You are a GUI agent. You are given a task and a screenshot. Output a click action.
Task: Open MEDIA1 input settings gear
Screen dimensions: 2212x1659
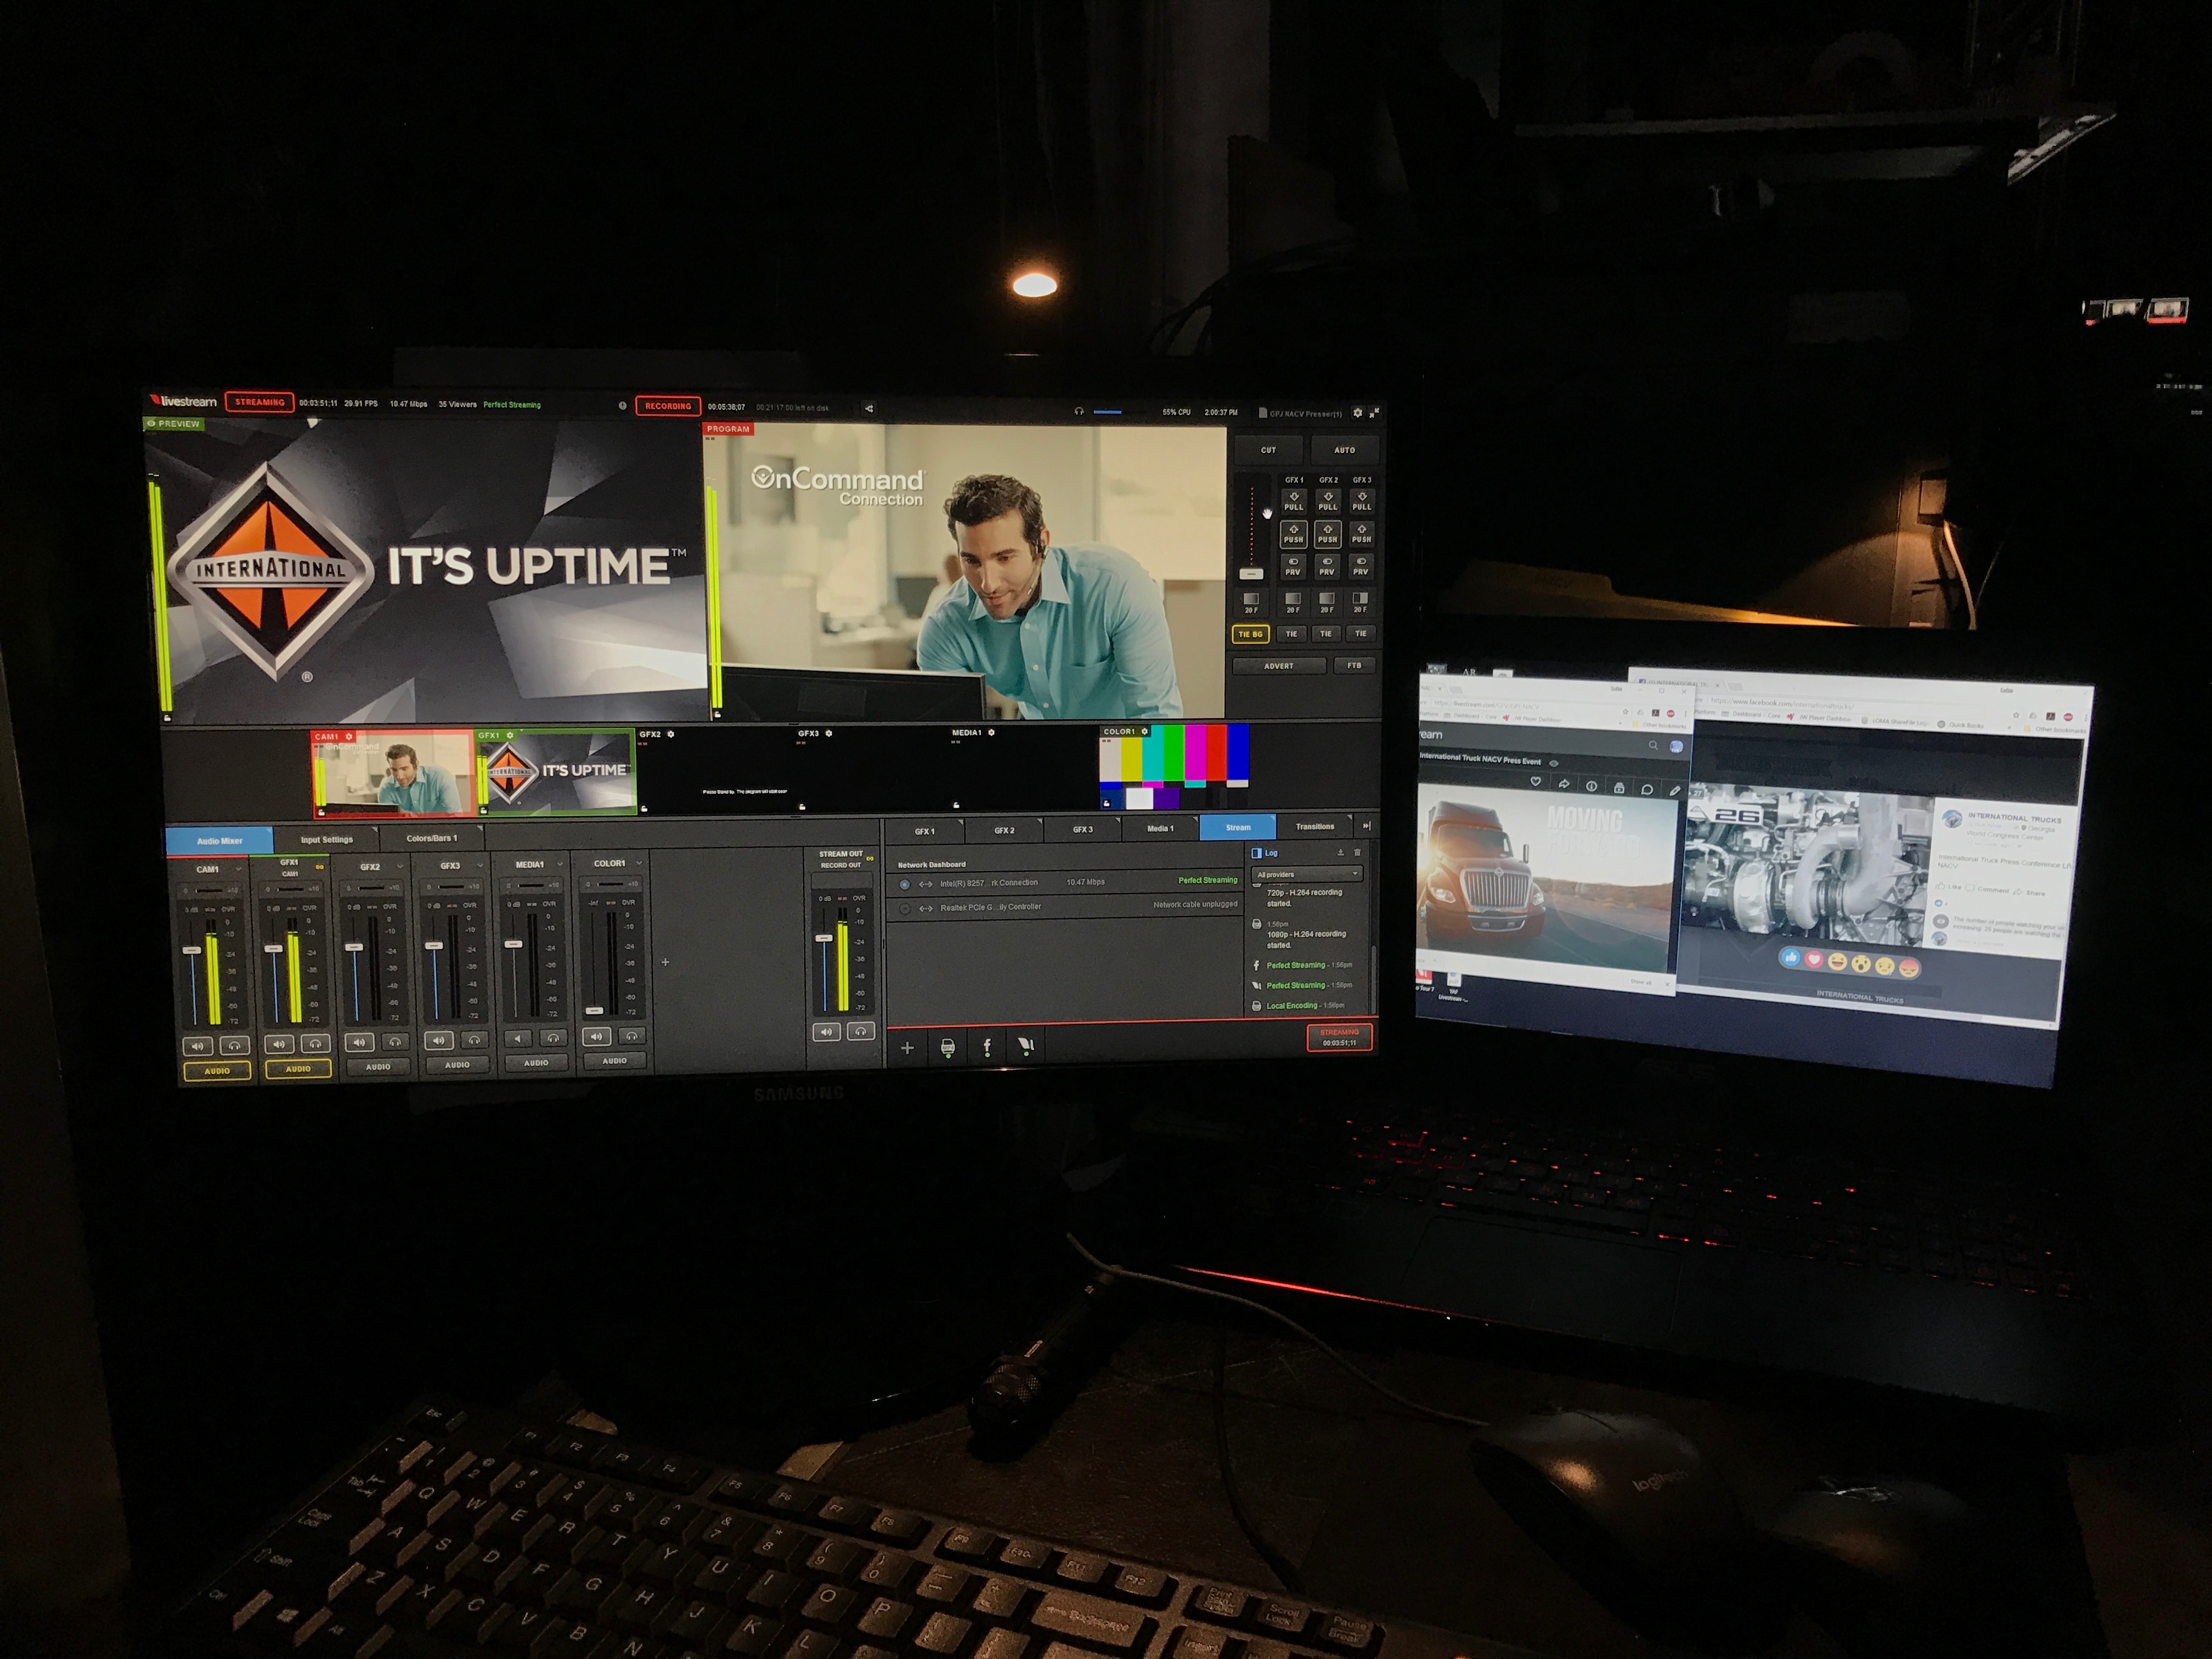[x=991, y=732]
